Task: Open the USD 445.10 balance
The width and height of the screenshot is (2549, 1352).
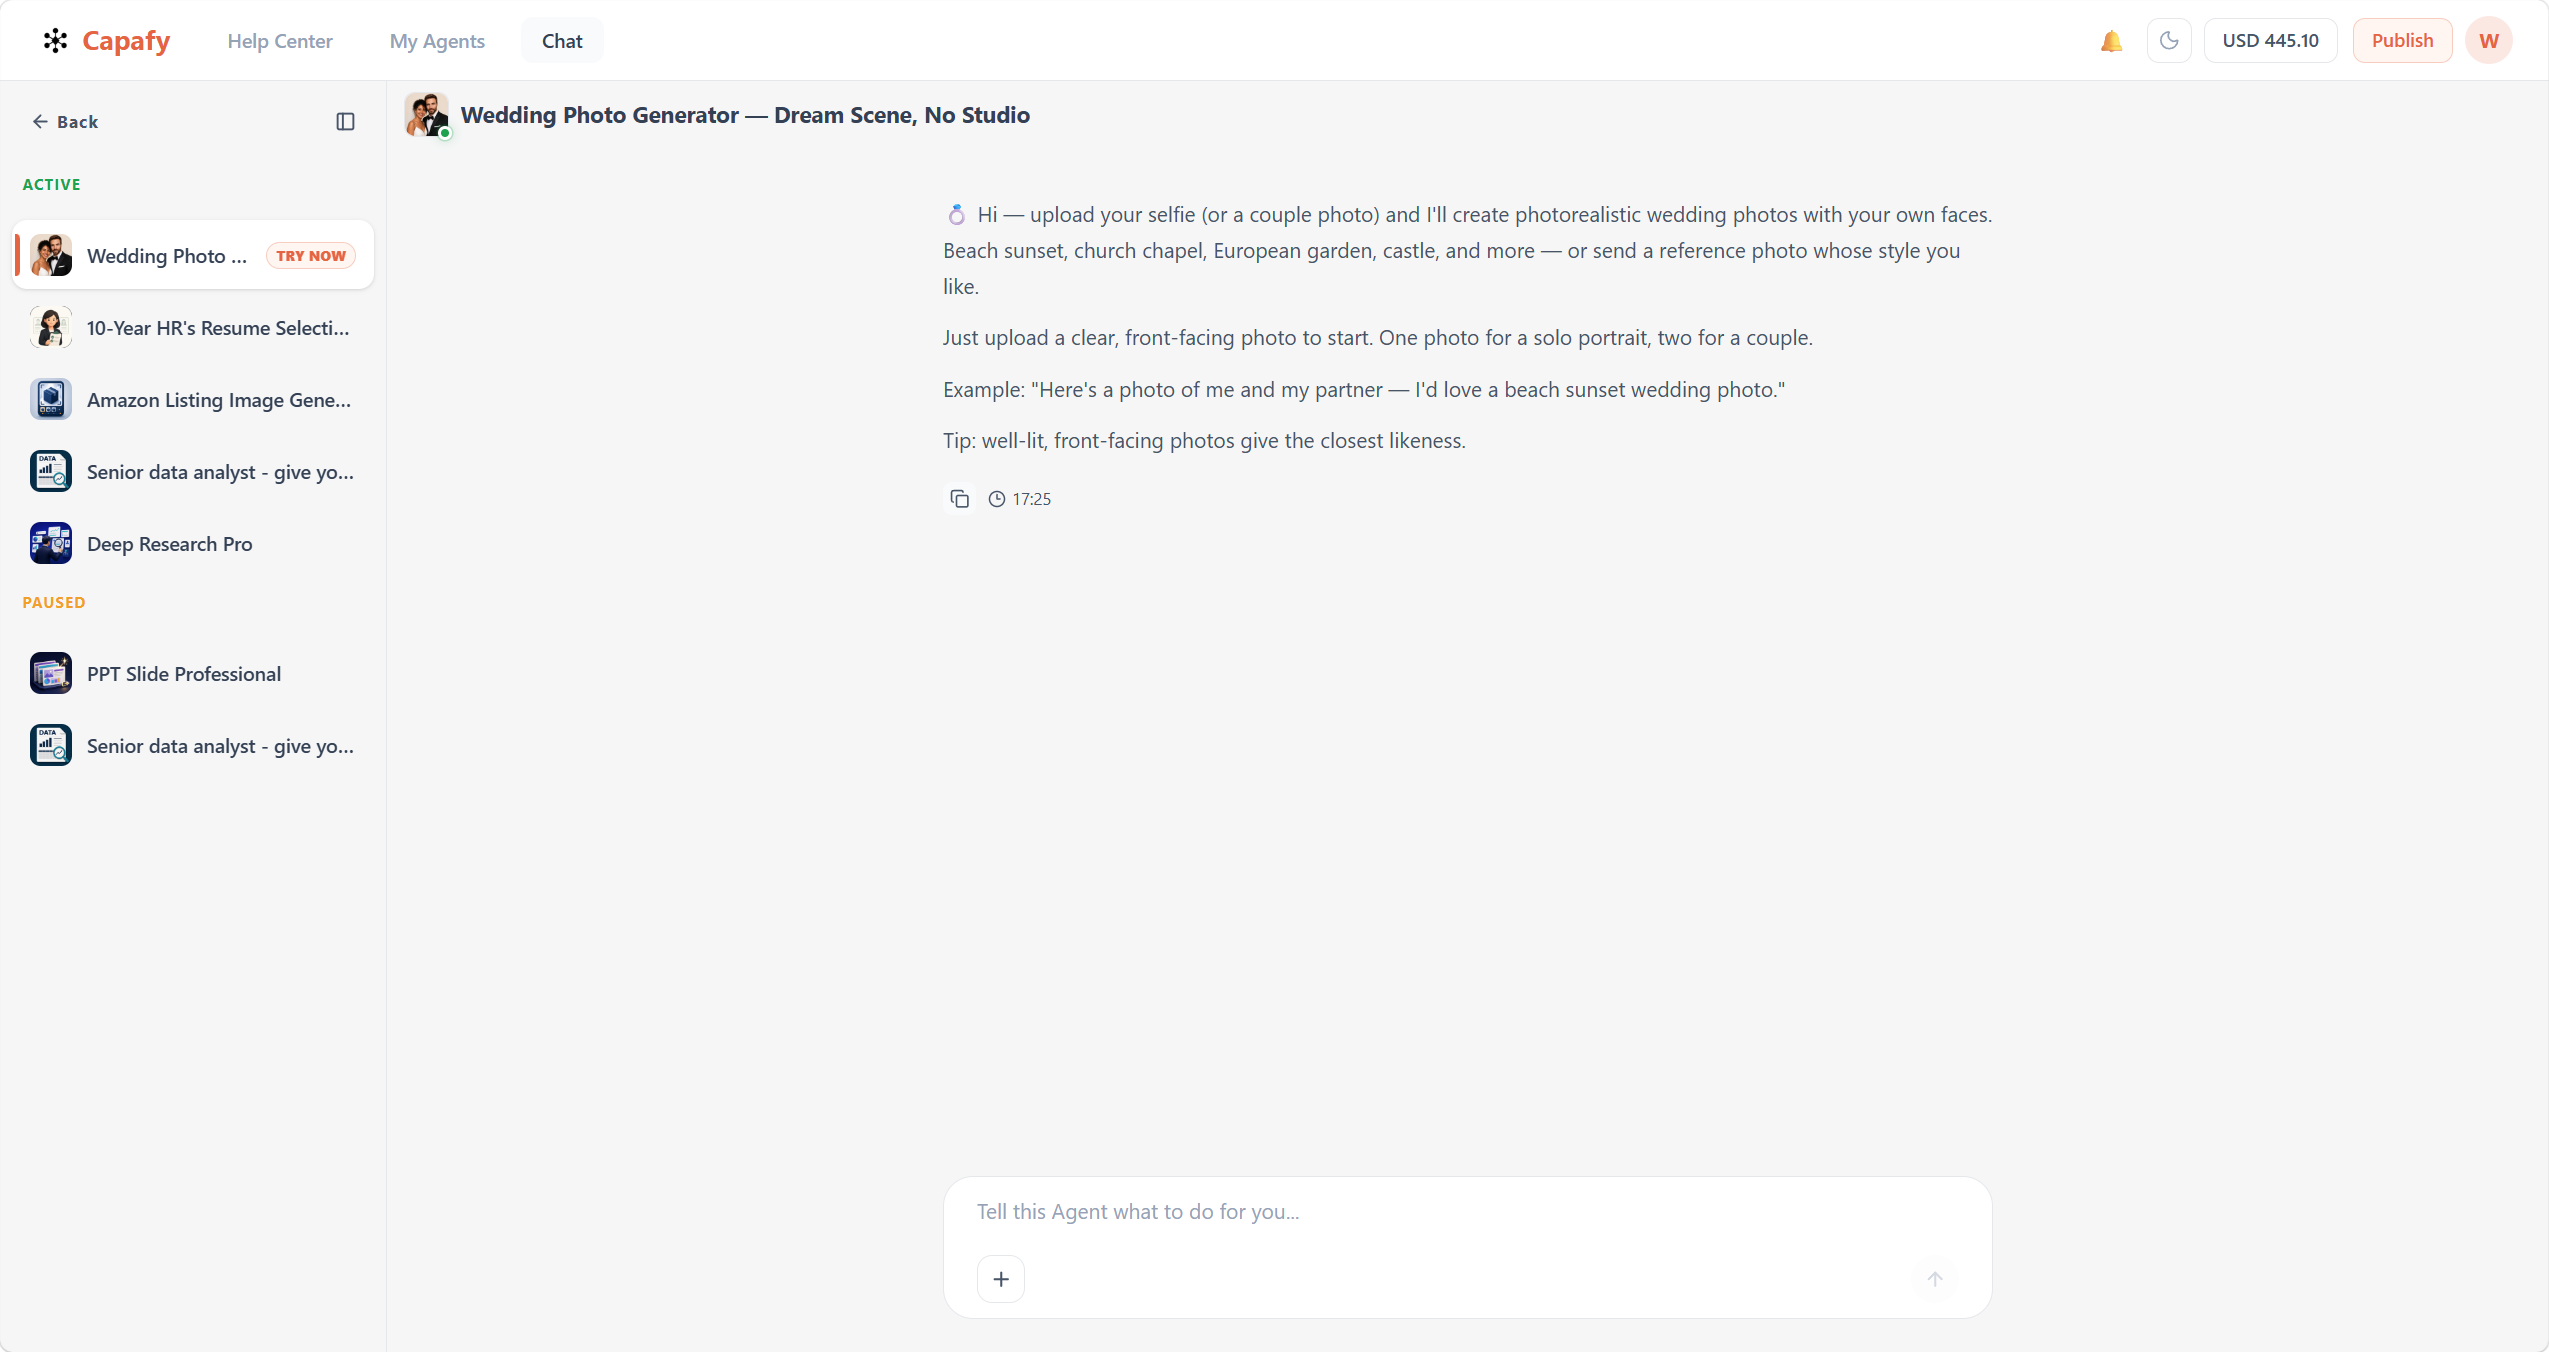Action: pyautogui.click(x=2270, y=41)
